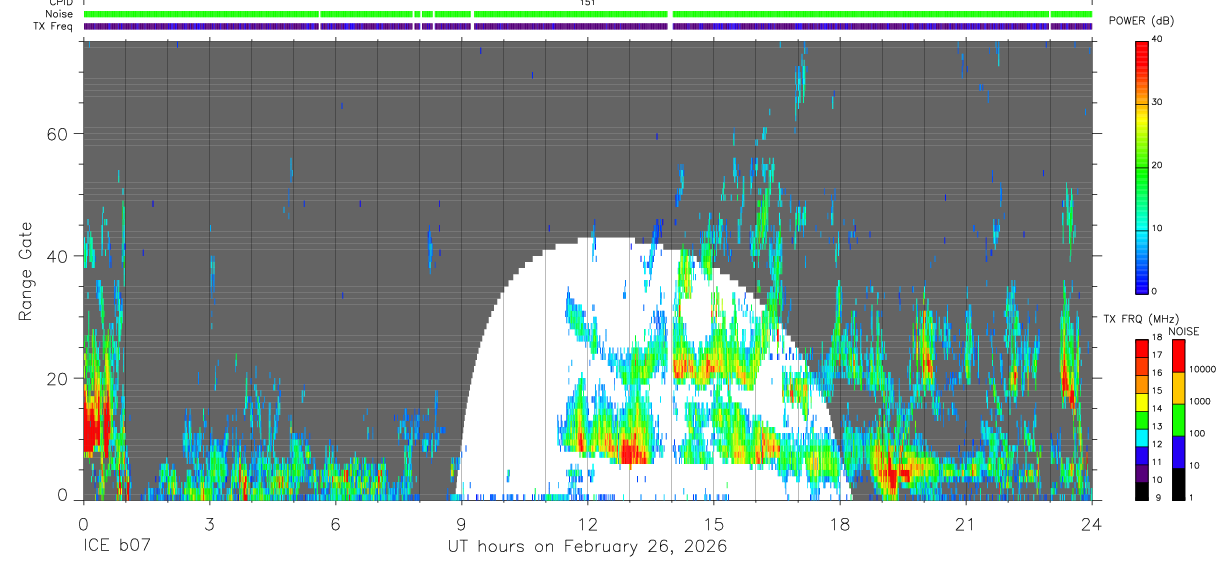Click the blue bottom of POWER color bar
Viewport: 1228px width, 567px height.
pyautogui.click(x=1142, y=280)
